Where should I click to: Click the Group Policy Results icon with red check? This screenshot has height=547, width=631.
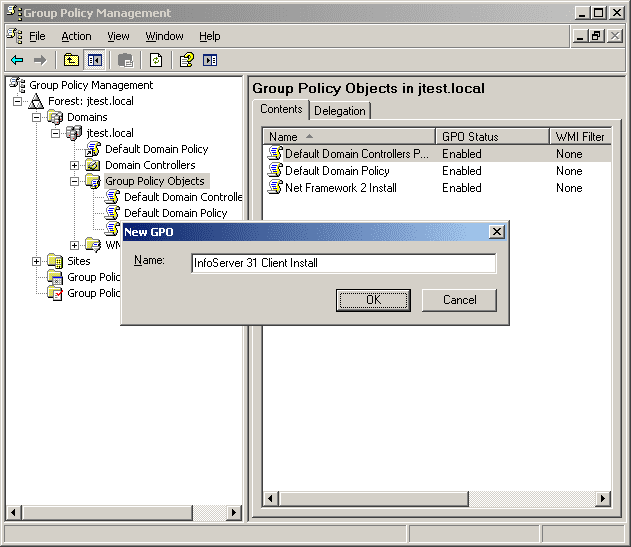tap(55, 293)
